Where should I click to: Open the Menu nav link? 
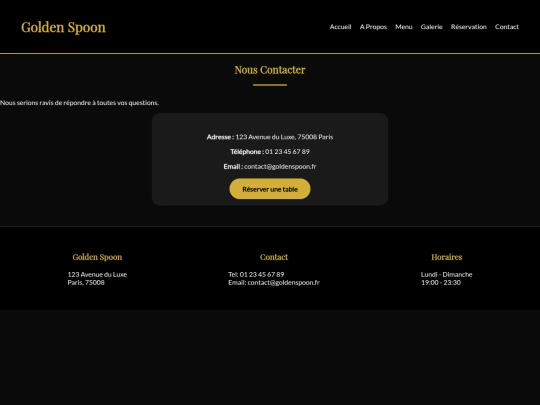[404, 27]
